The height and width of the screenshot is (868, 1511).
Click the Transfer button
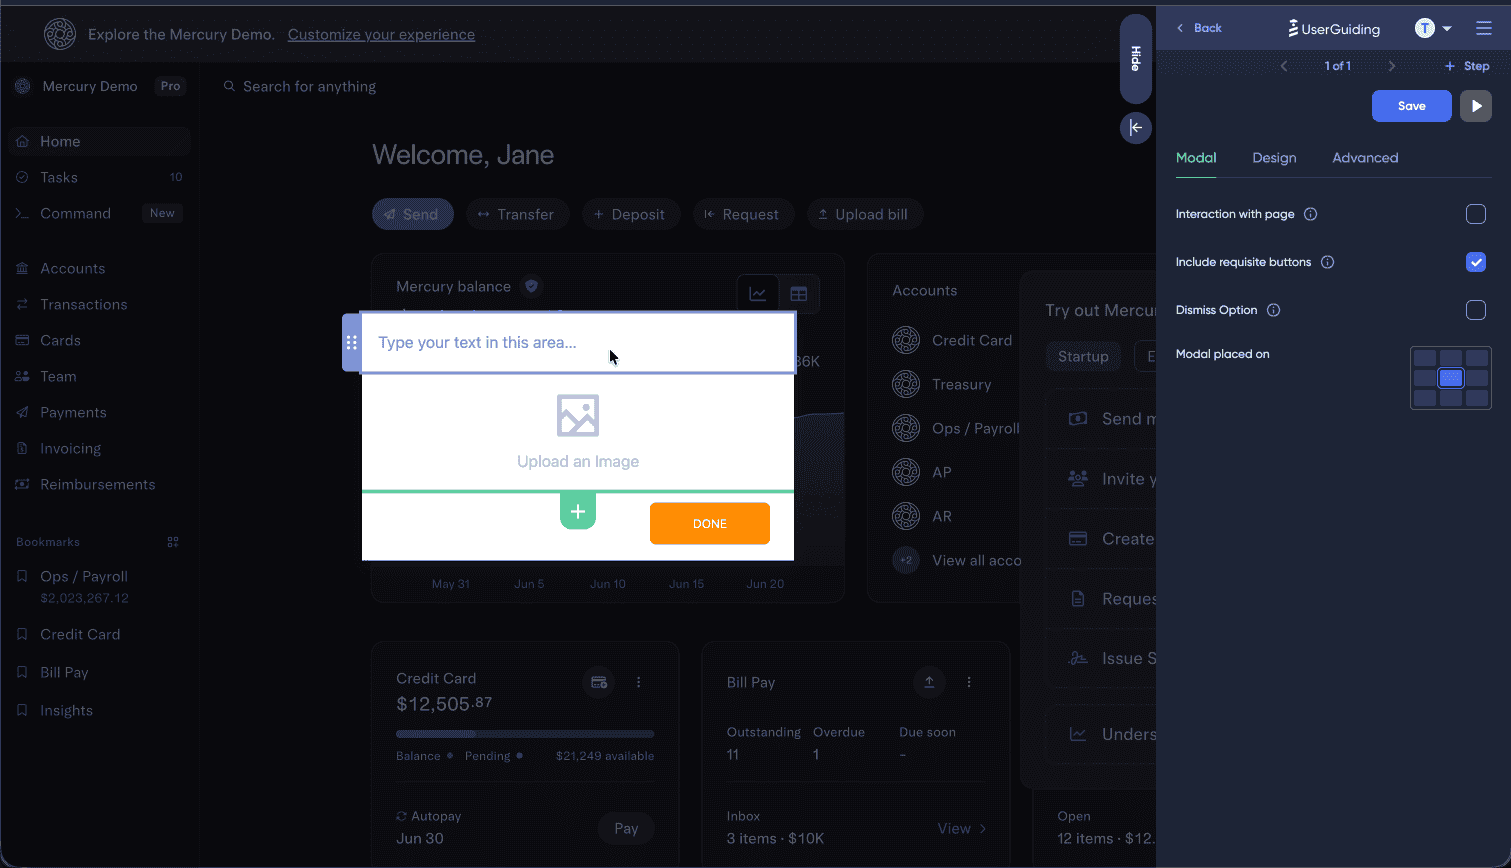[517, 214]
